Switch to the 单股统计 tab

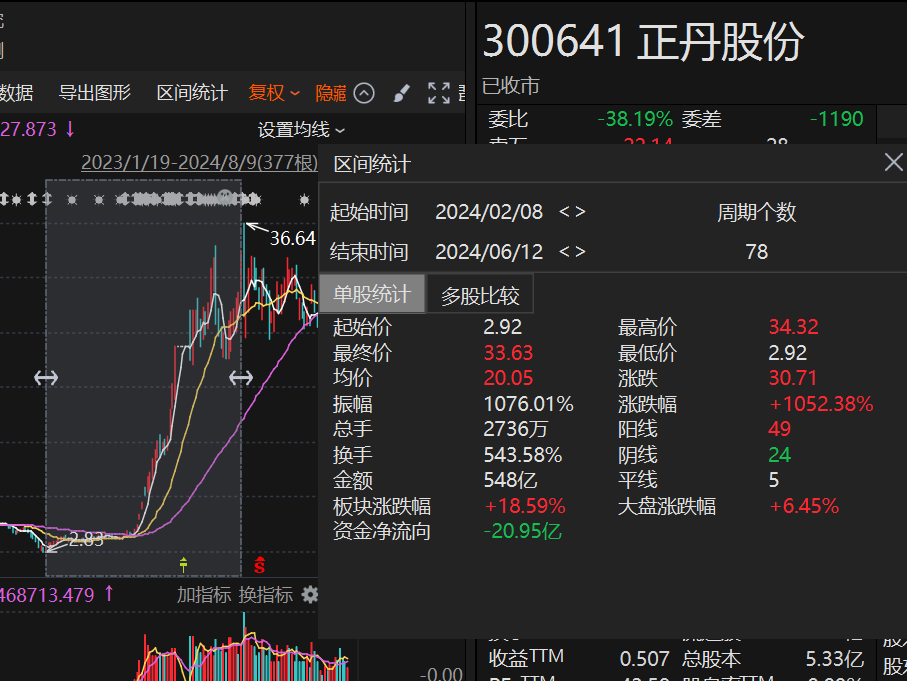tap(372, 294)
